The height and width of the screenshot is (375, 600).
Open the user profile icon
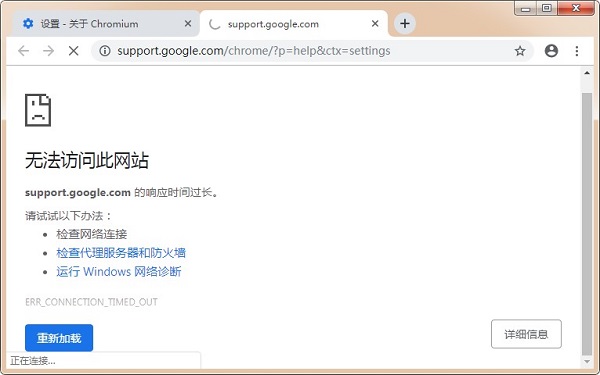pos(551,51)
